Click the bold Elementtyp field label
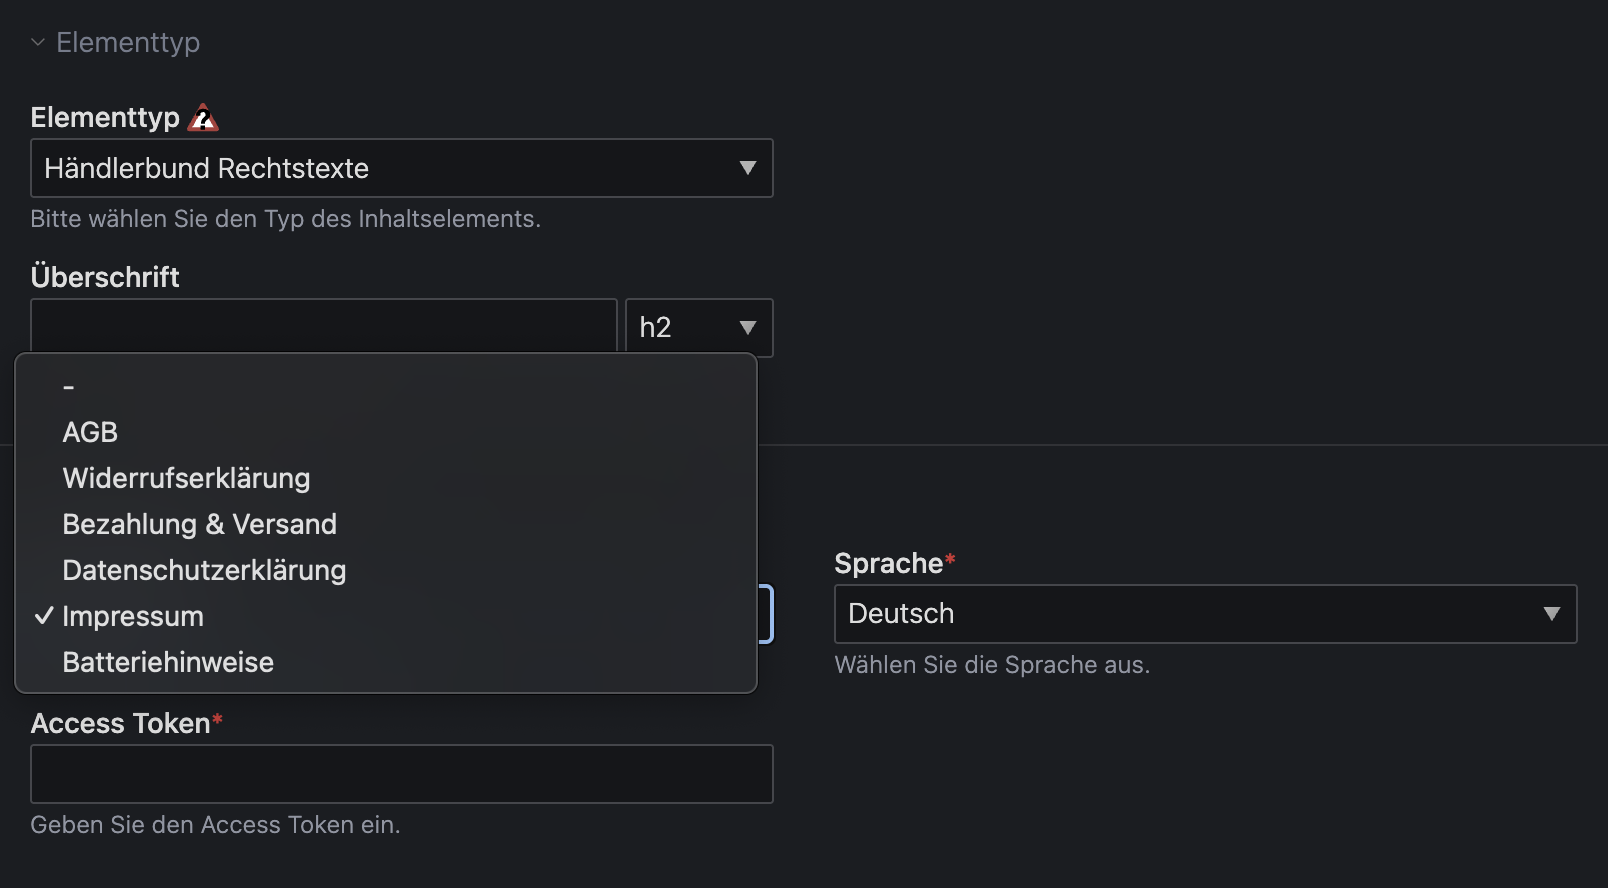Image resolution: width=1608 pixels, height=888 pixels. click(x=105, y=118)
